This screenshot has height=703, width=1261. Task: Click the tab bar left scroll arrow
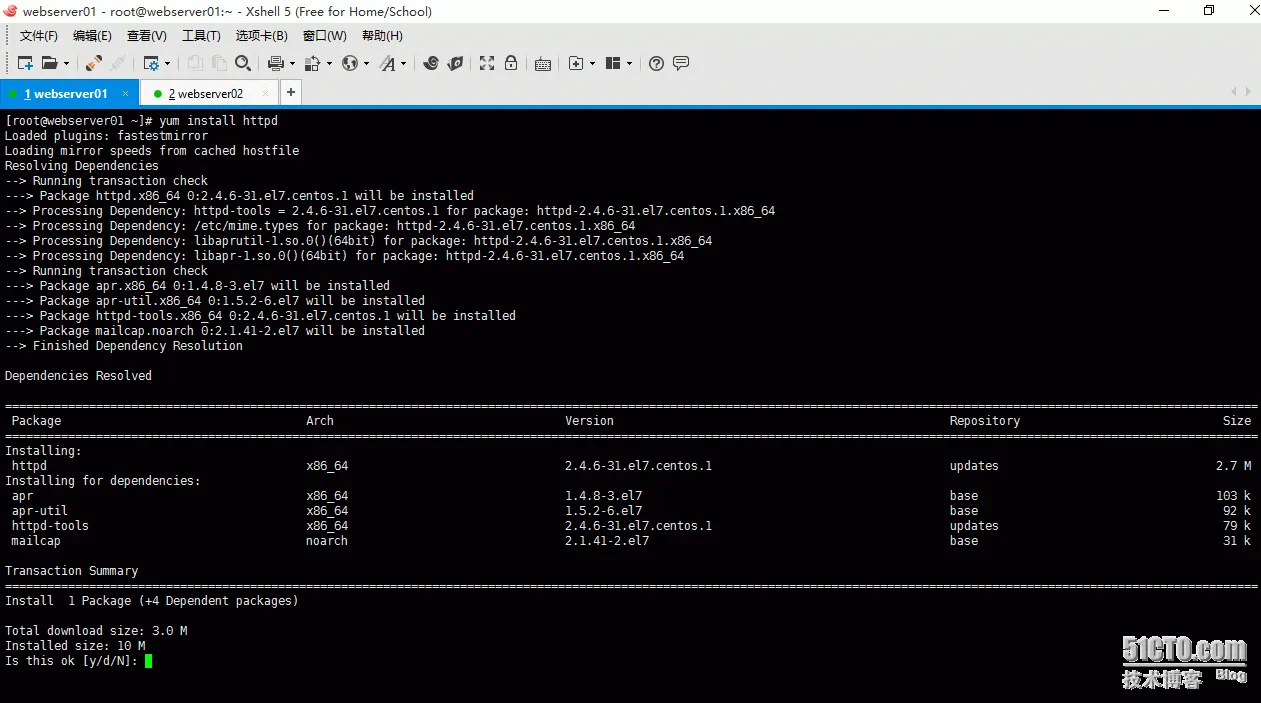tap(1234, 92)
